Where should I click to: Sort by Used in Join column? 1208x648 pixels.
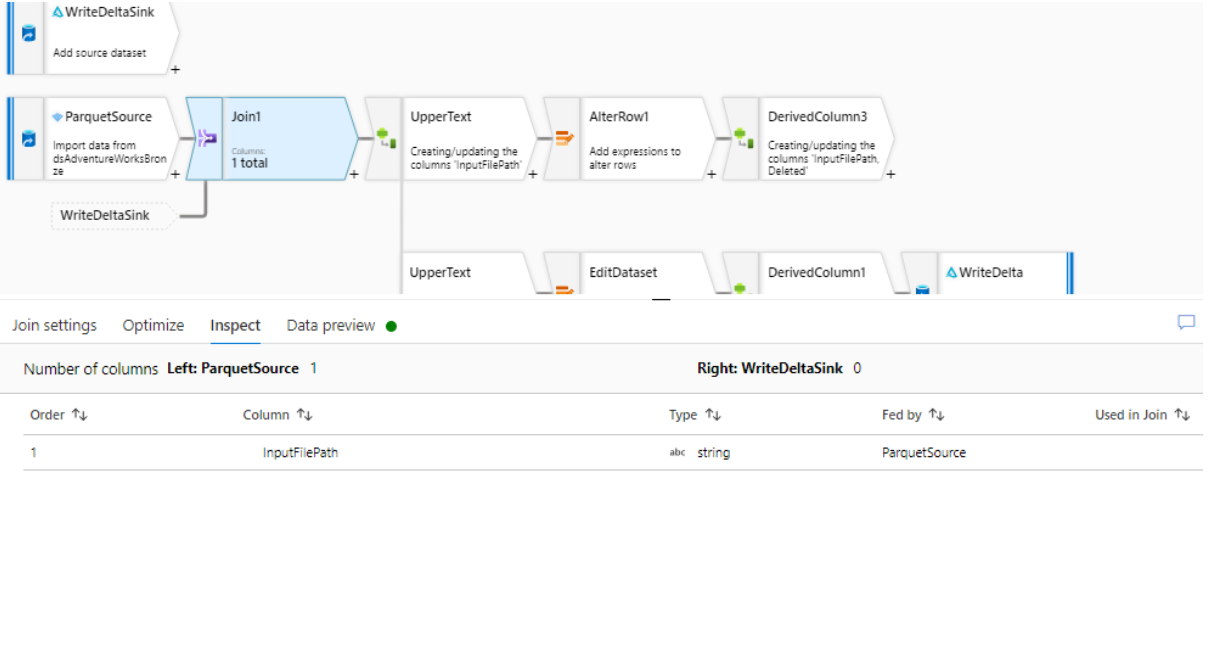coord(1182,415)
